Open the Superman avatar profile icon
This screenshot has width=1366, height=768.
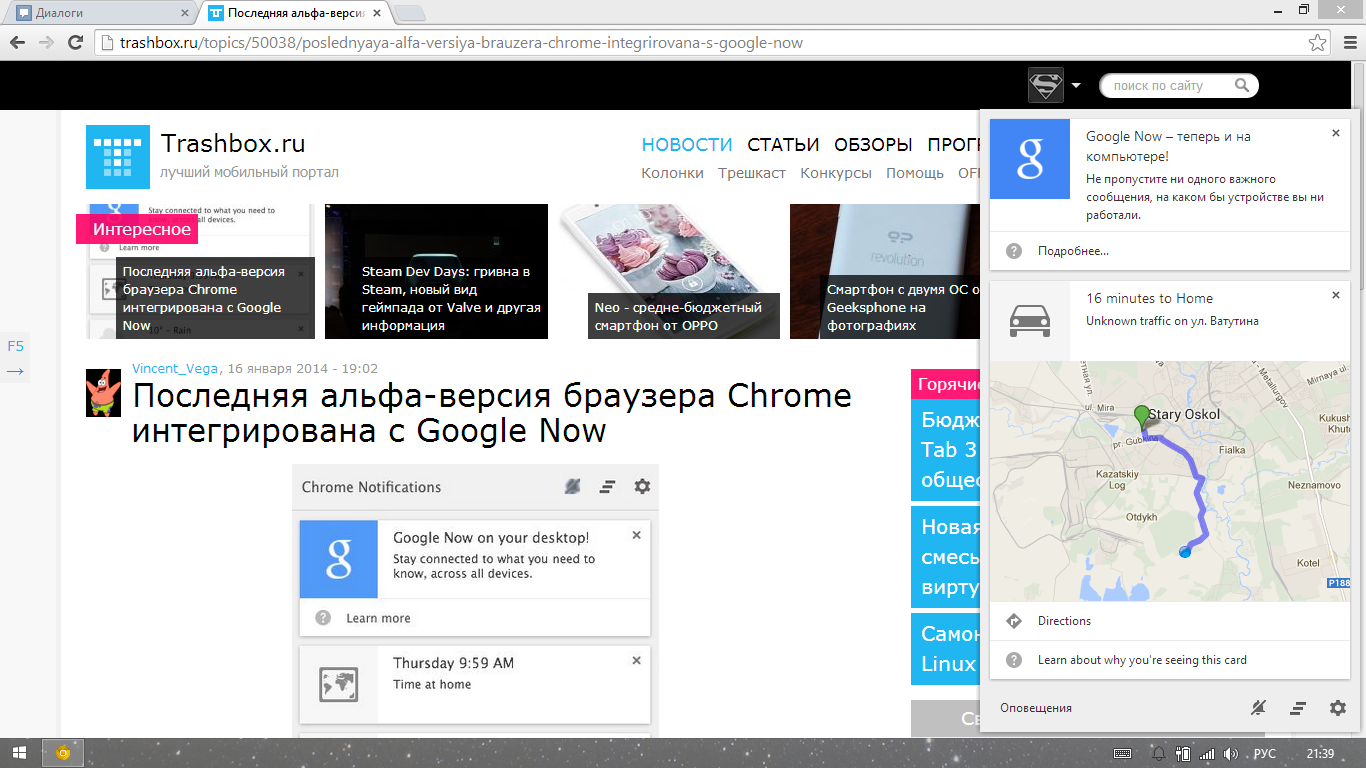click(1045, 85)
